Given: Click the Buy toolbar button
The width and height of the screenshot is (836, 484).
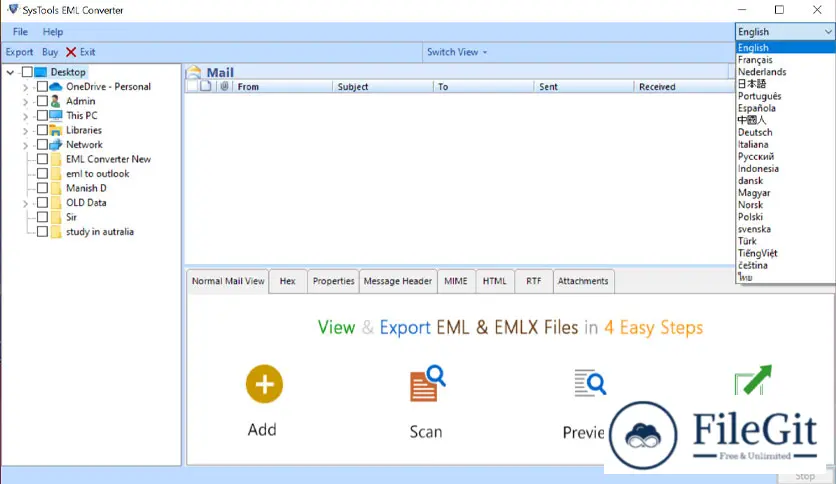Looking at the screenshot, I should coord(50,52).
